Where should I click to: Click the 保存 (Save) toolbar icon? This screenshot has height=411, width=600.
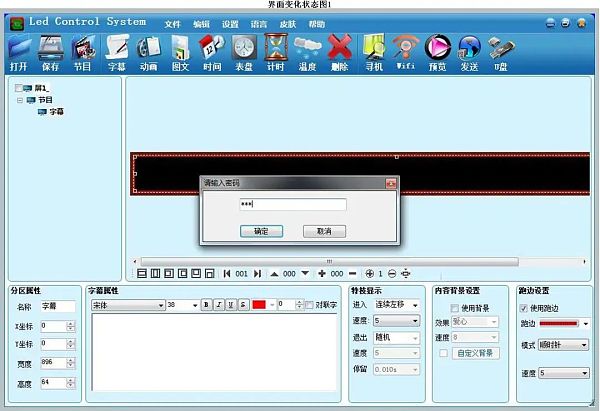[x=51, y=51]
